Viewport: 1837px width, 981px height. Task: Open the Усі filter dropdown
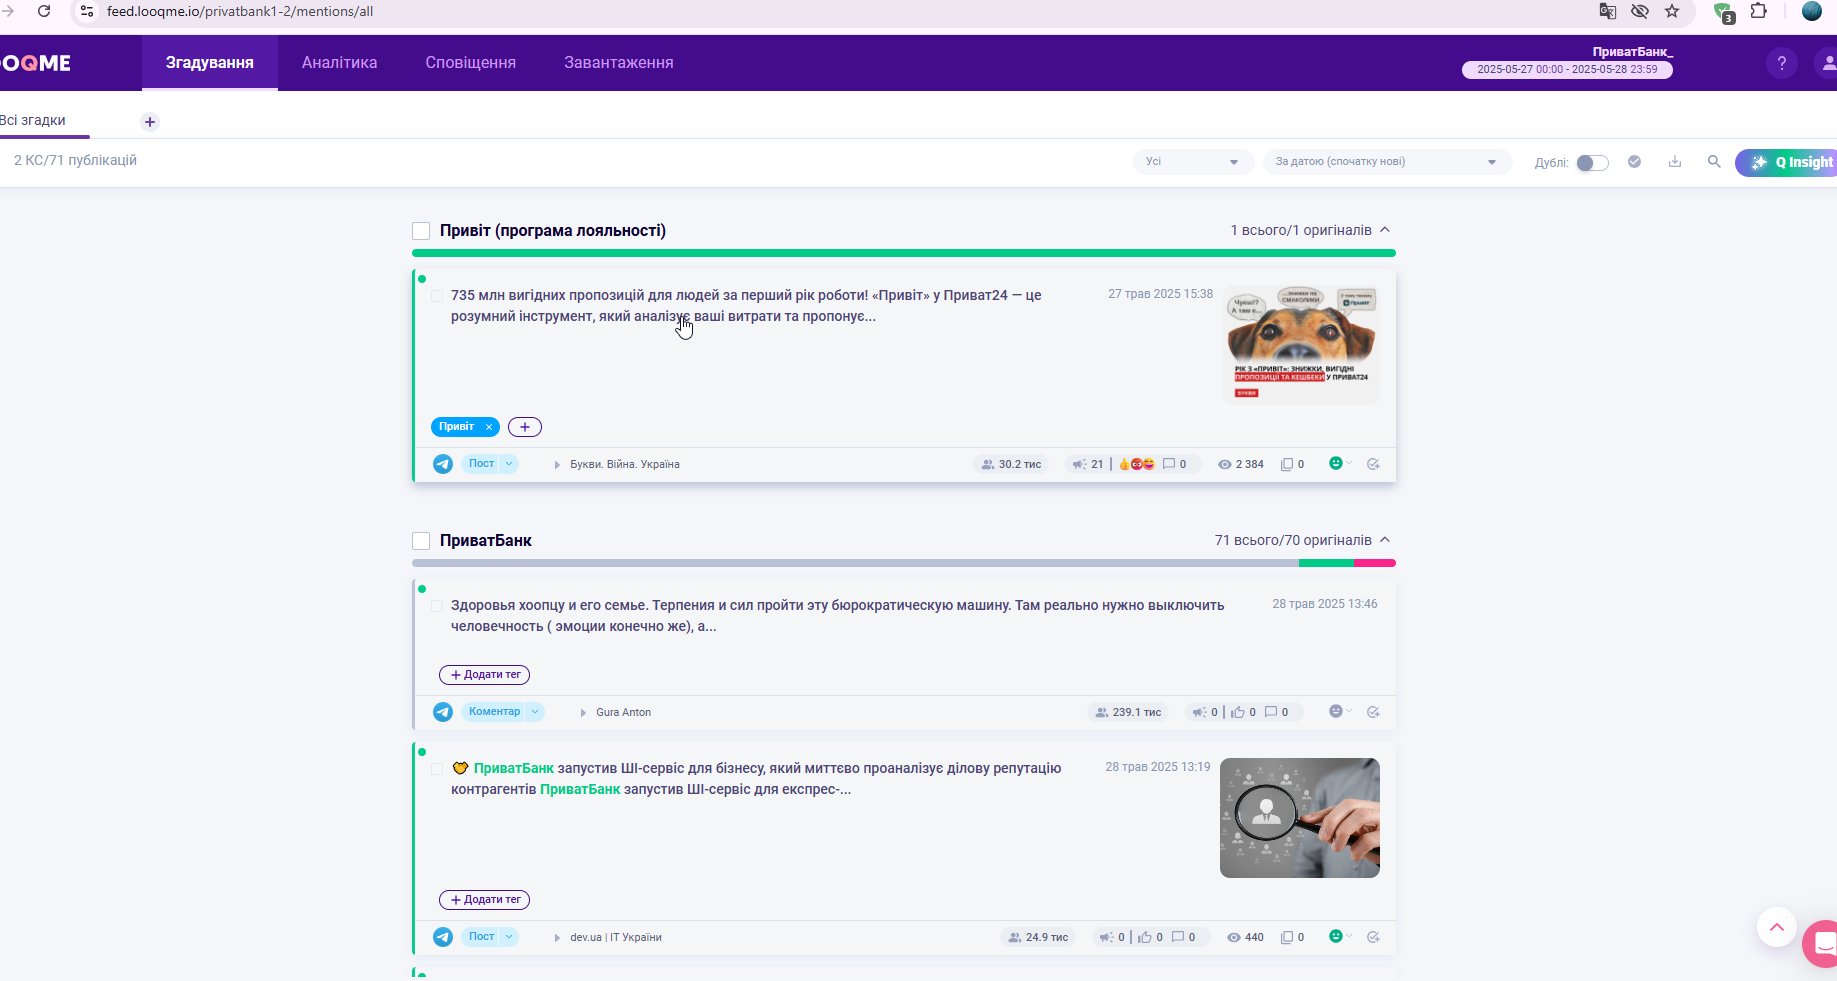[1193, 162]
